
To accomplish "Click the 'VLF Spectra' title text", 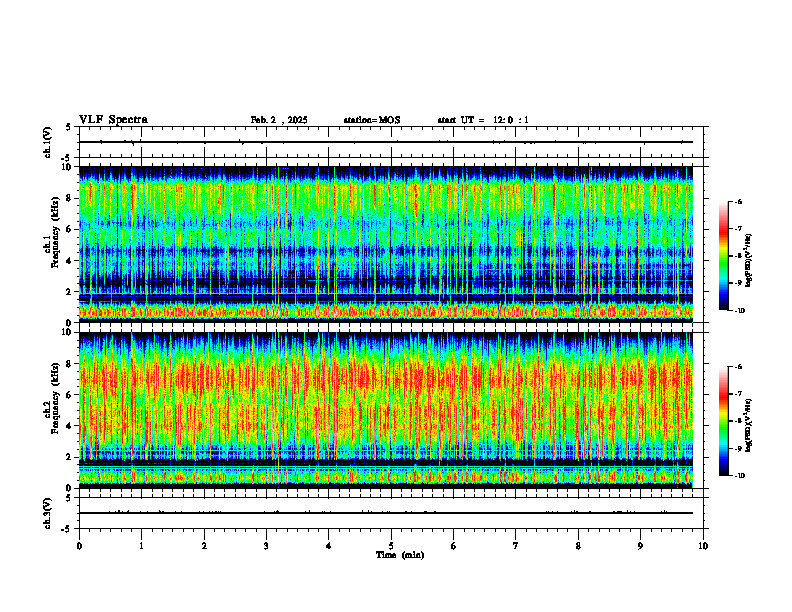I will [113, 119].
